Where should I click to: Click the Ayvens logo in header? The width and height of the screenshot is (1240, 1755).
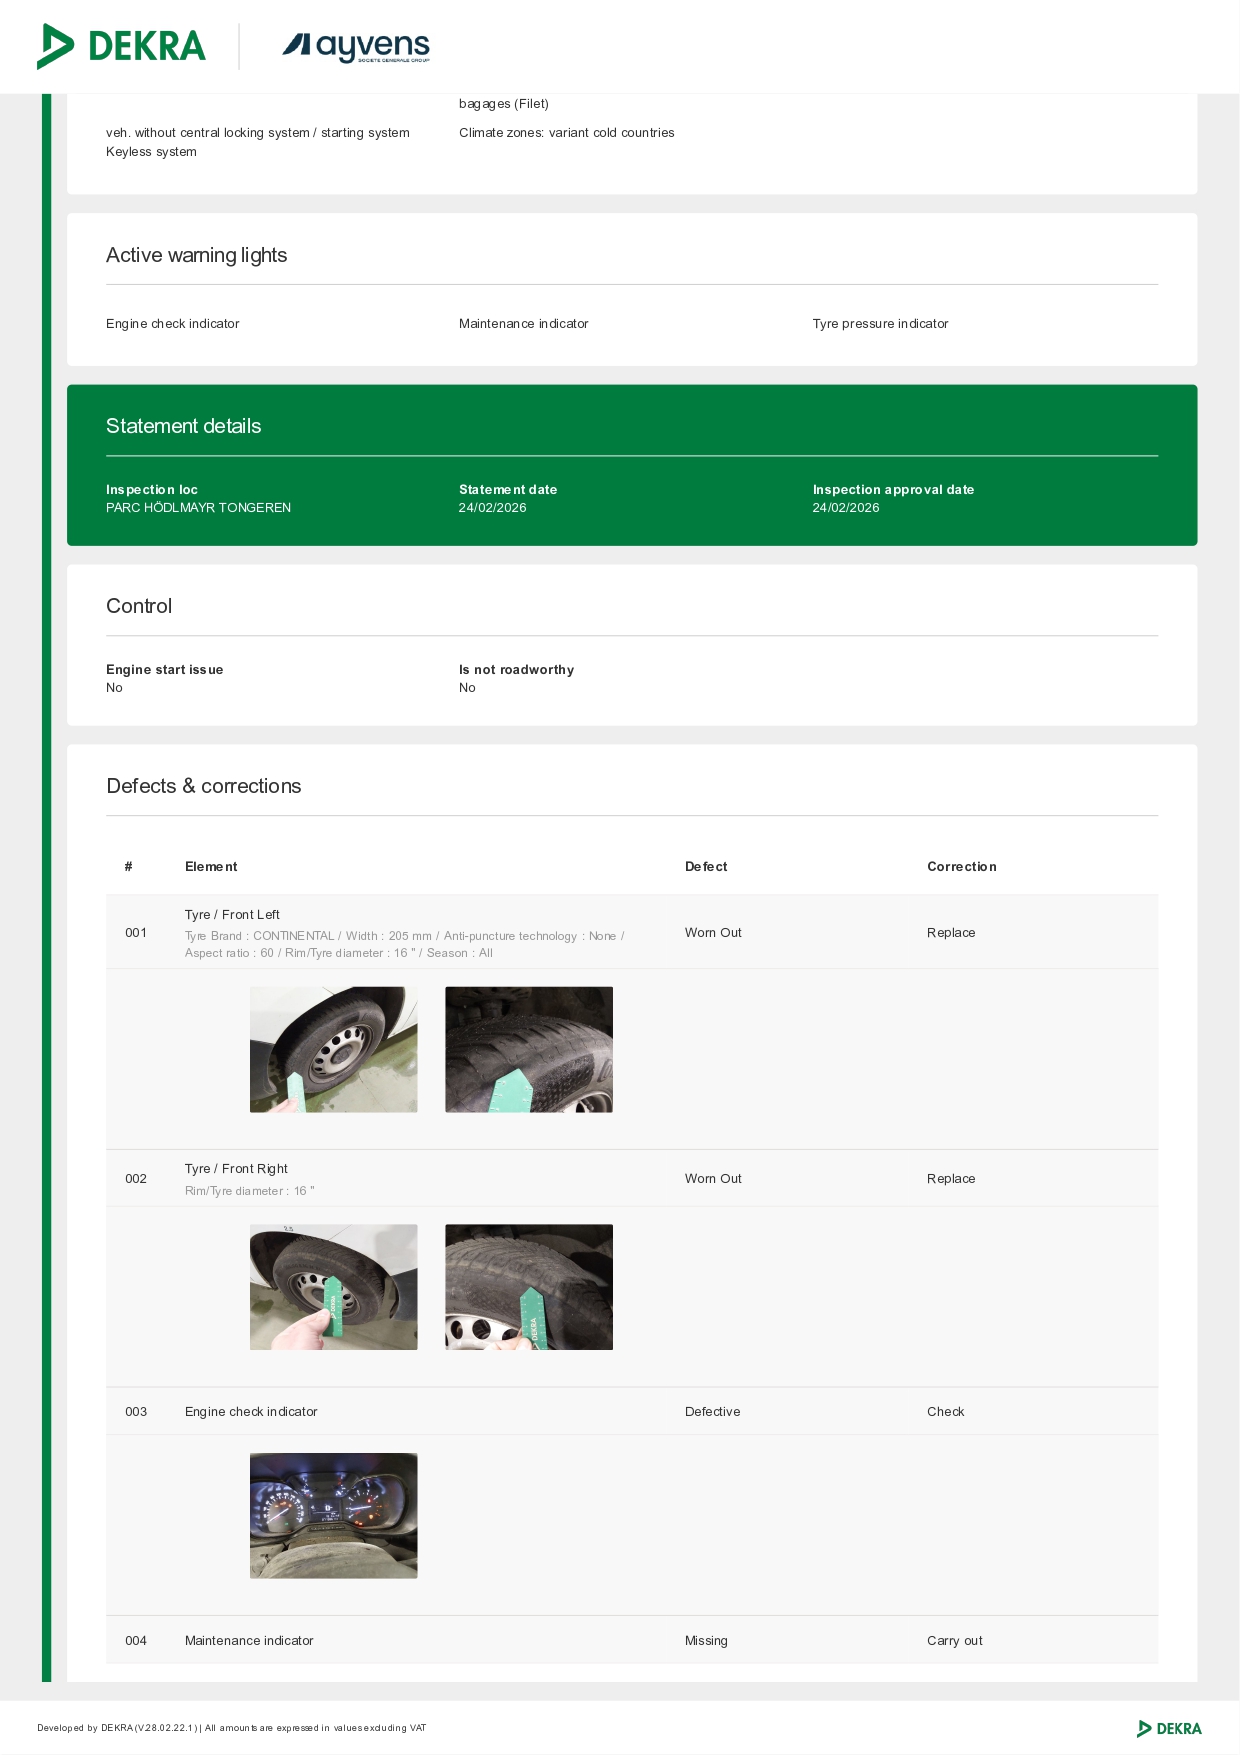[x=356, y=46]
